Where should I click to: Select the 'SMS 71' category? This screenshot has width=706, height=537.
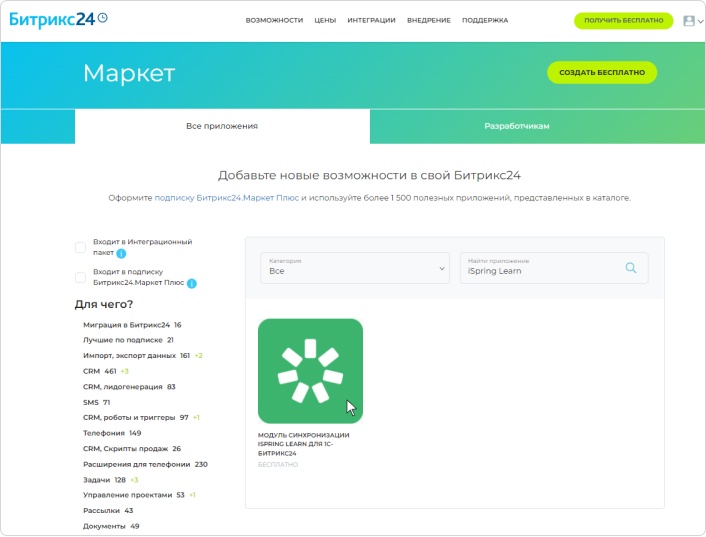point(96,402)
